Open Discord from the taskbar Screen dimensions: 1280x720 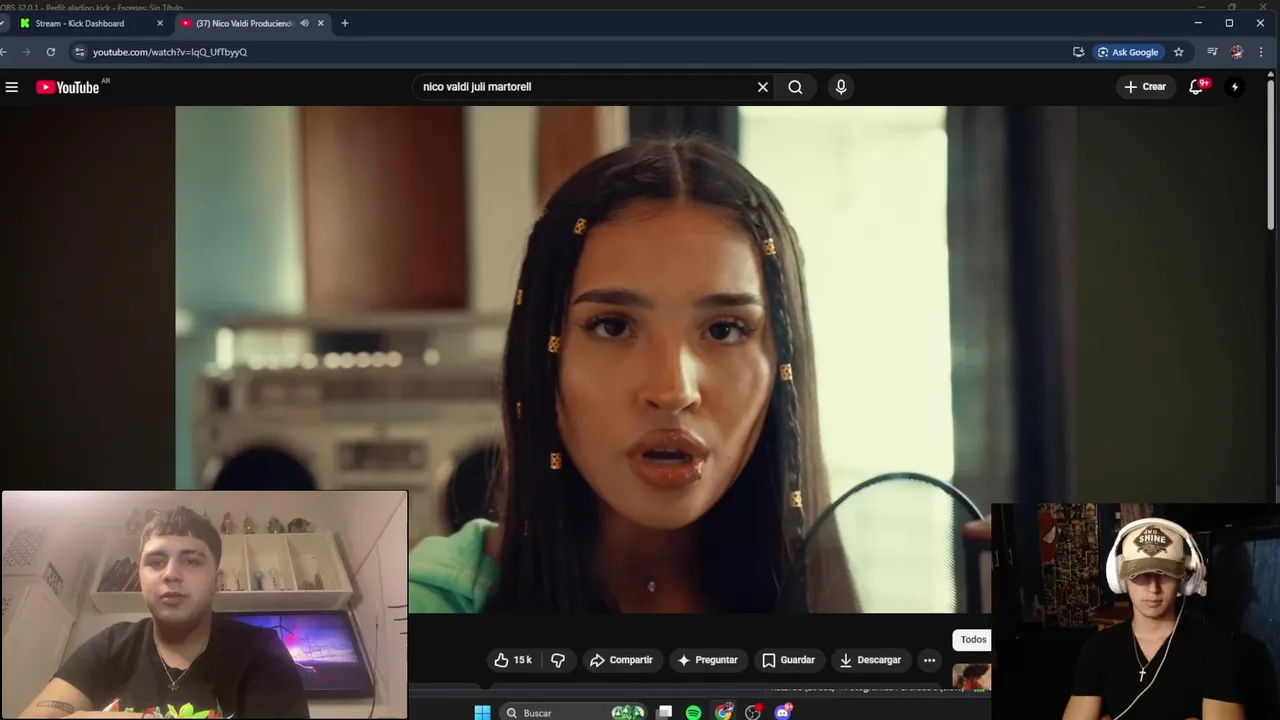tap(783, 712)
